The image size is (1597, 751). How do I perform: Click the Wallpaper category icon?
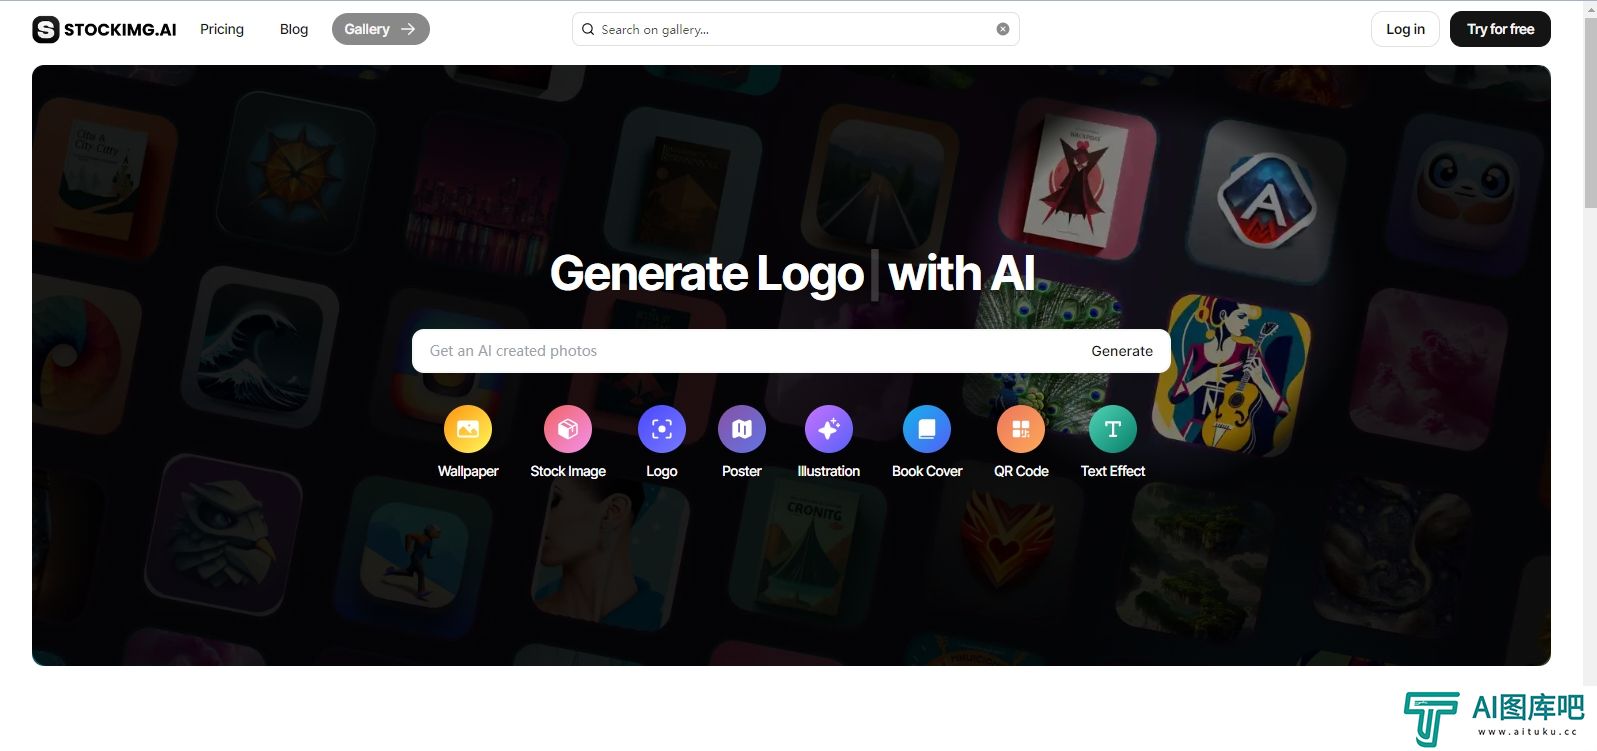pyautogui.click(x=468, y=429)
